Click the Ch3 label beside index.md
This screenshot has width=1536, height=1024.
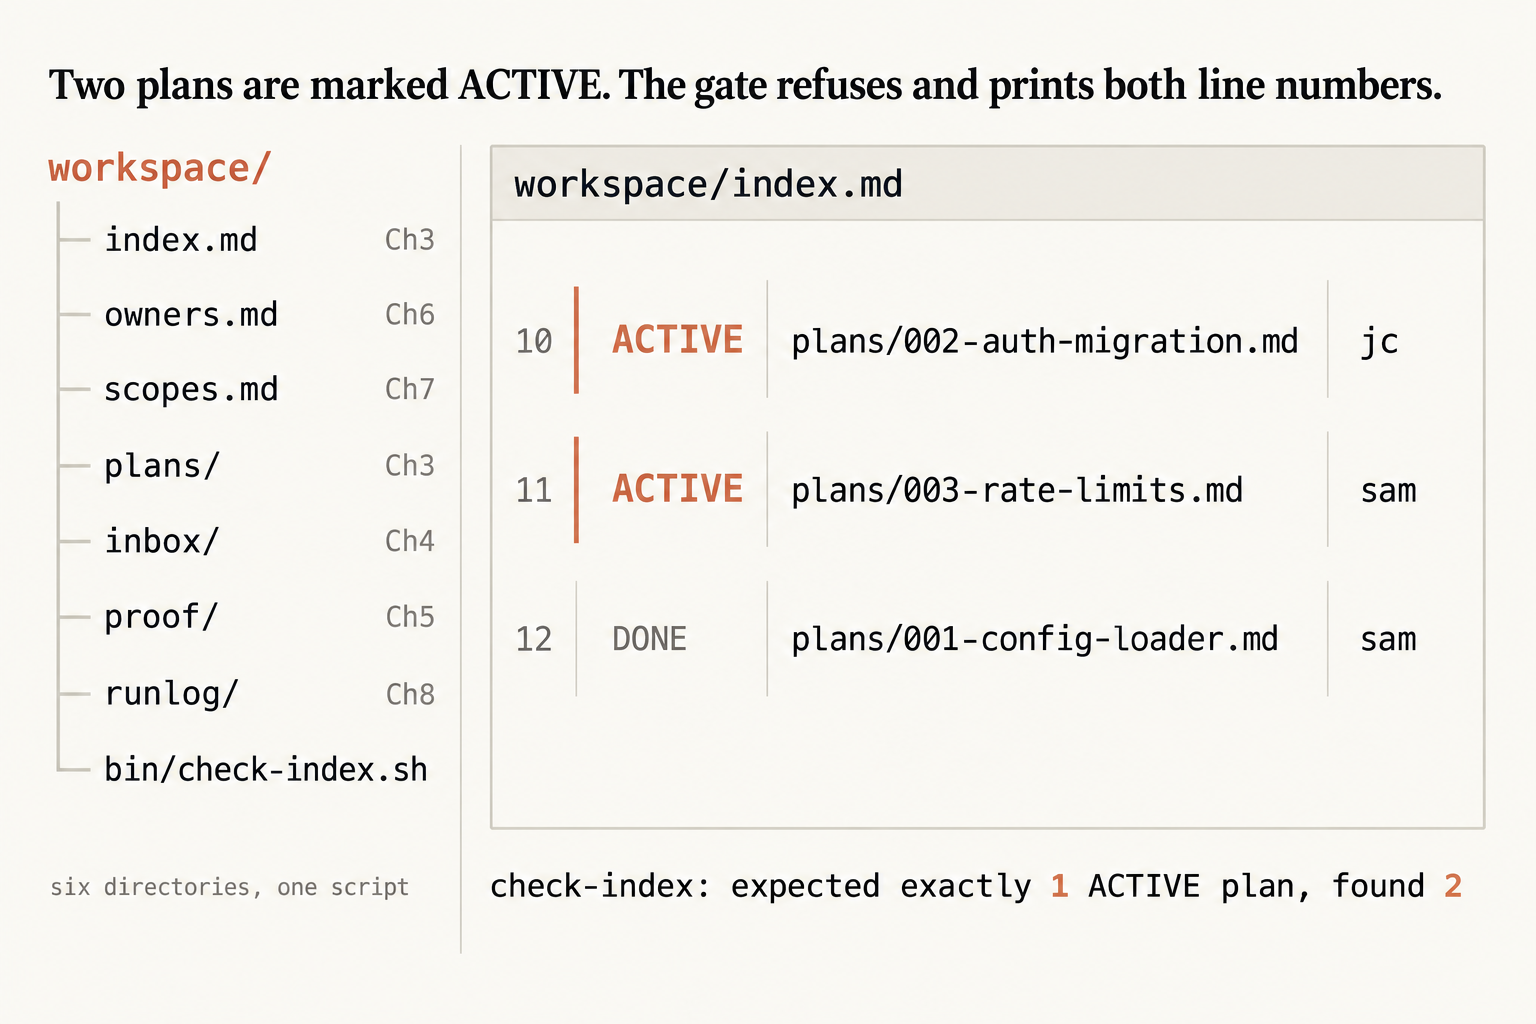point(410,240)
